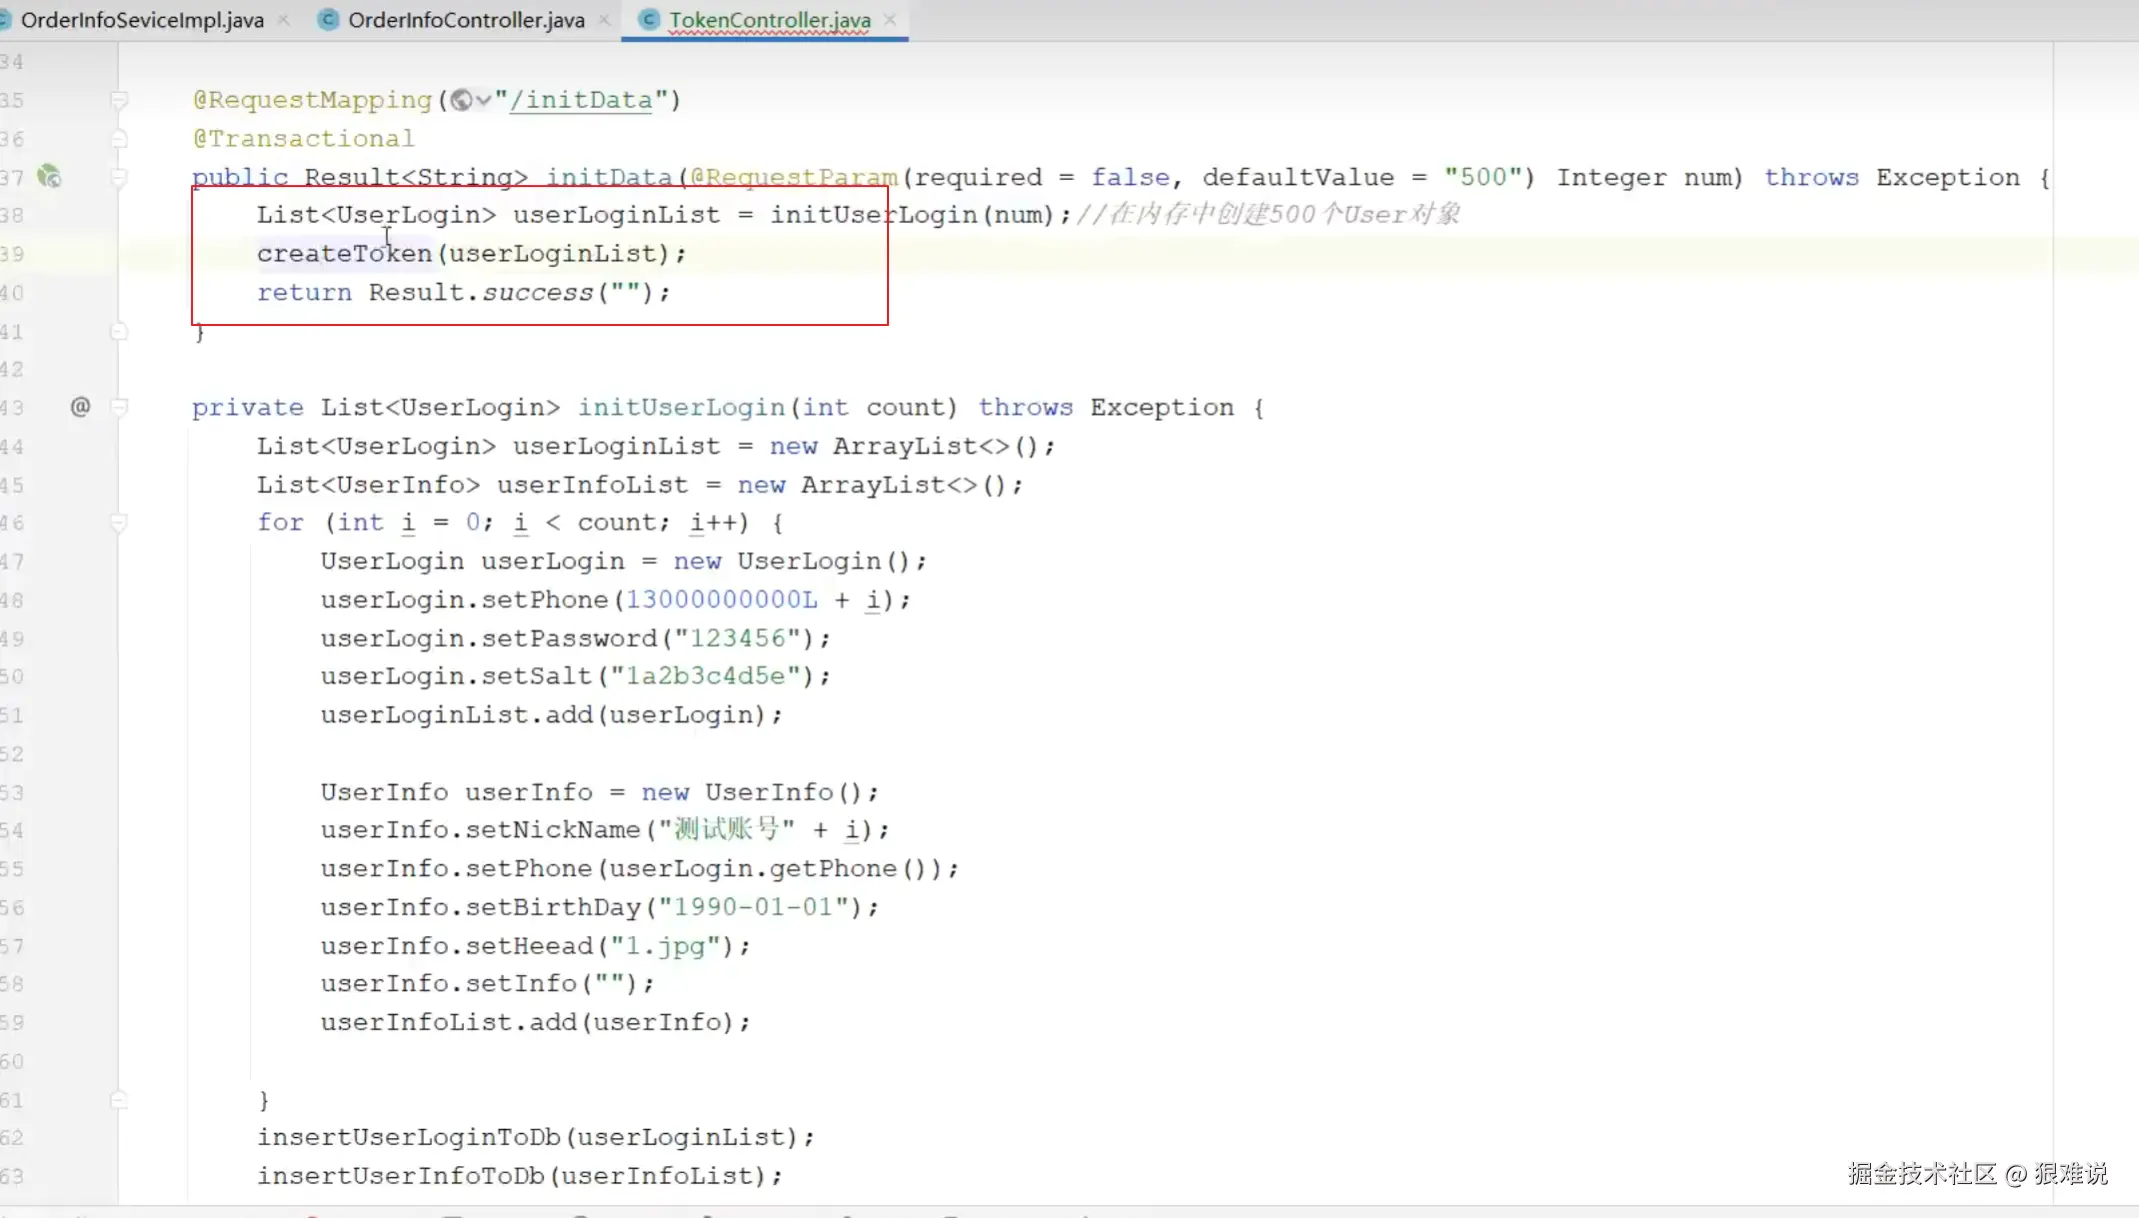Screen dimensions: 2139x1218
Task: Click the createToken method call on line 39
Action: 344,254
